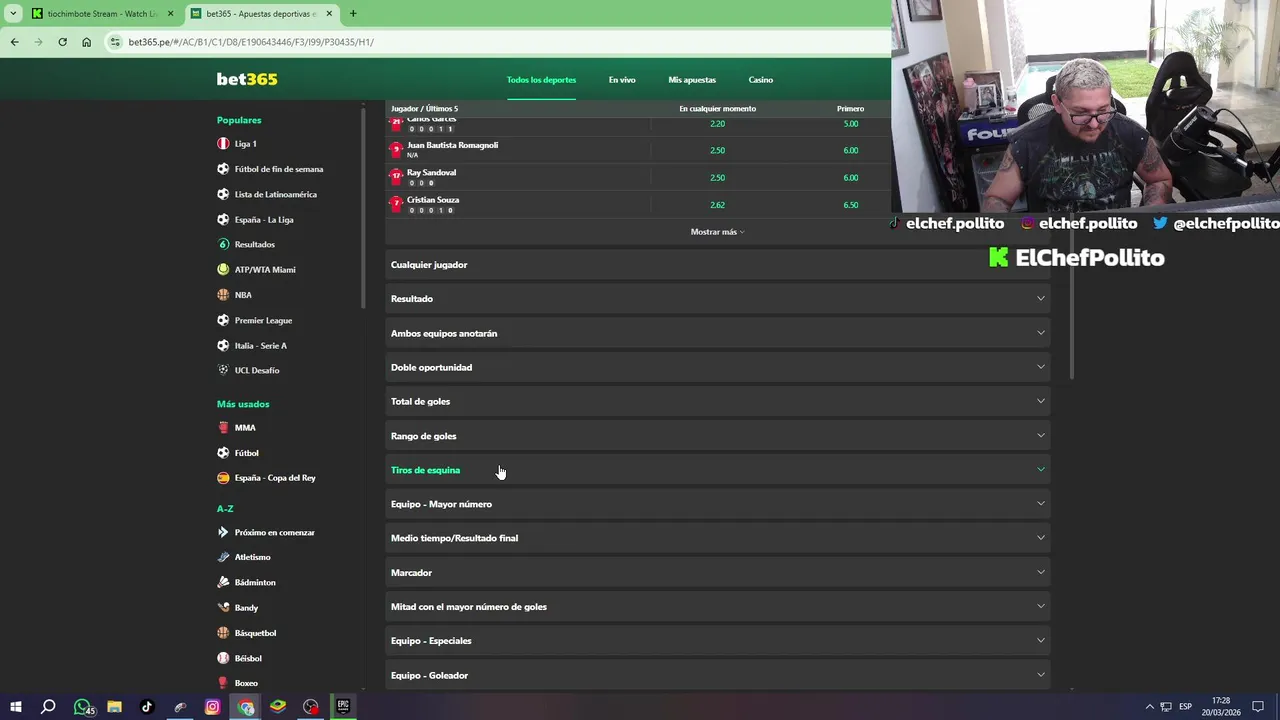
Task: Launch TikTok from the taskbar
Action: (147, 707)
